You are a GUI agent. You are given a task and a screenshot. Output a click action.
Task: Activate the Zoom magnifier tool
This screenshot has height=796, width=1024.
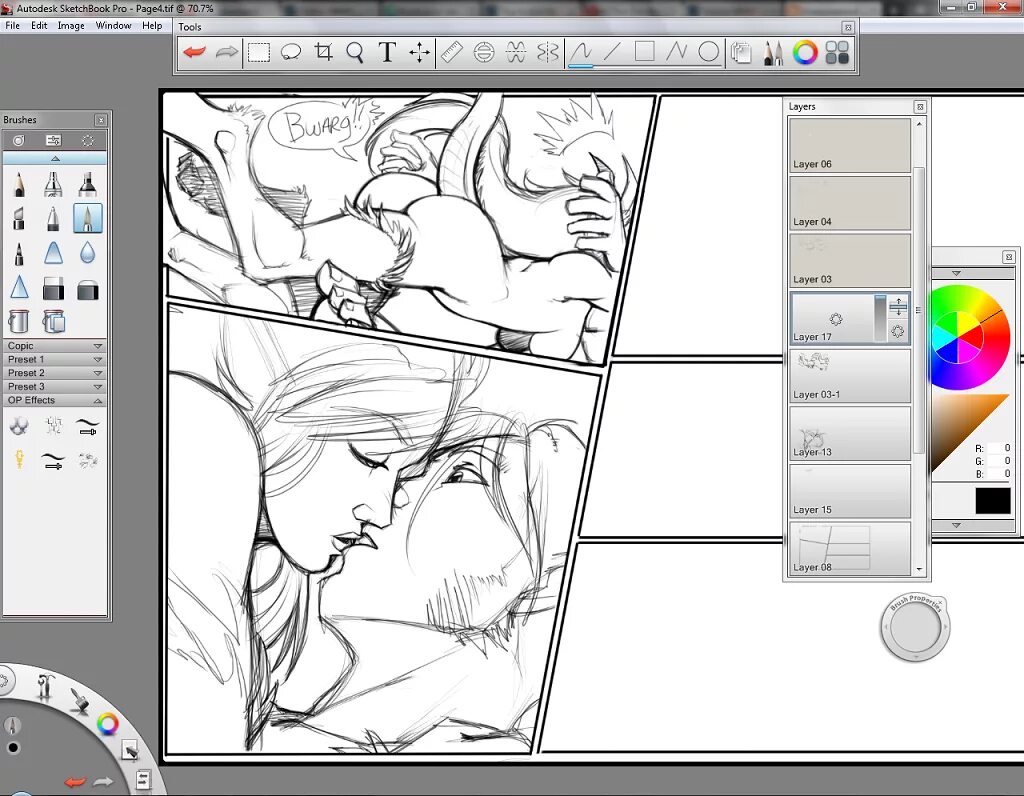[355, 52]
